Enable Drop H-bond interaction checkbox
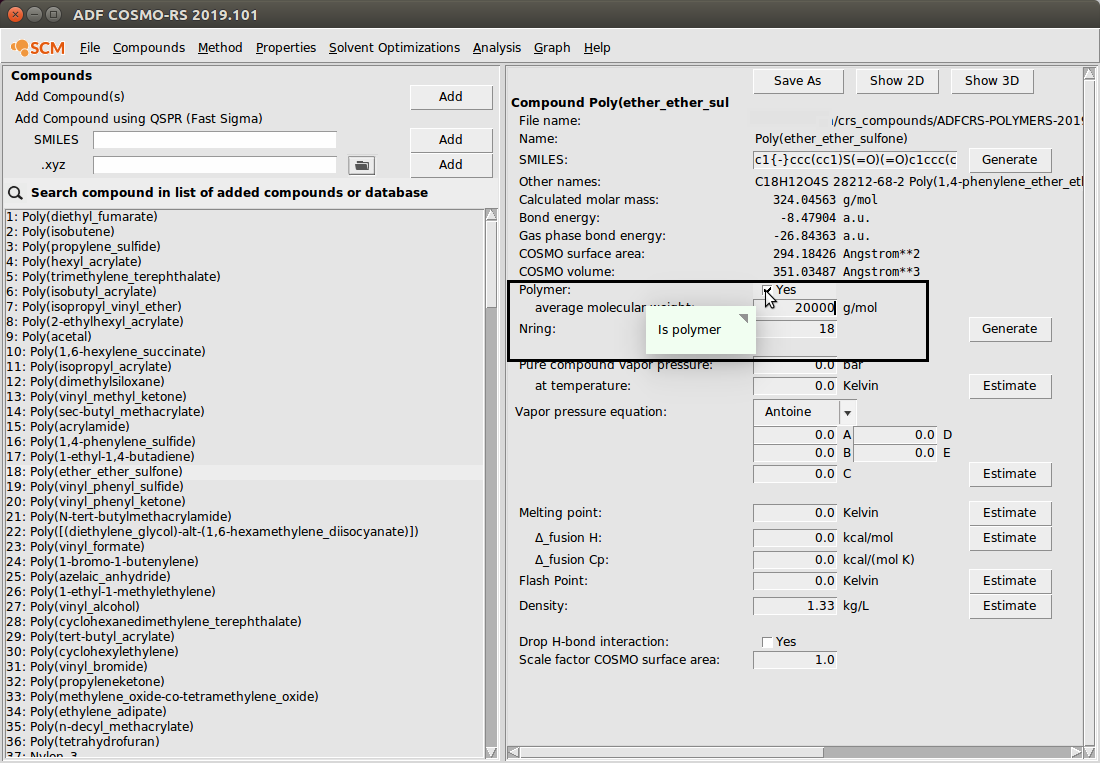 click(x=767, y=642)
